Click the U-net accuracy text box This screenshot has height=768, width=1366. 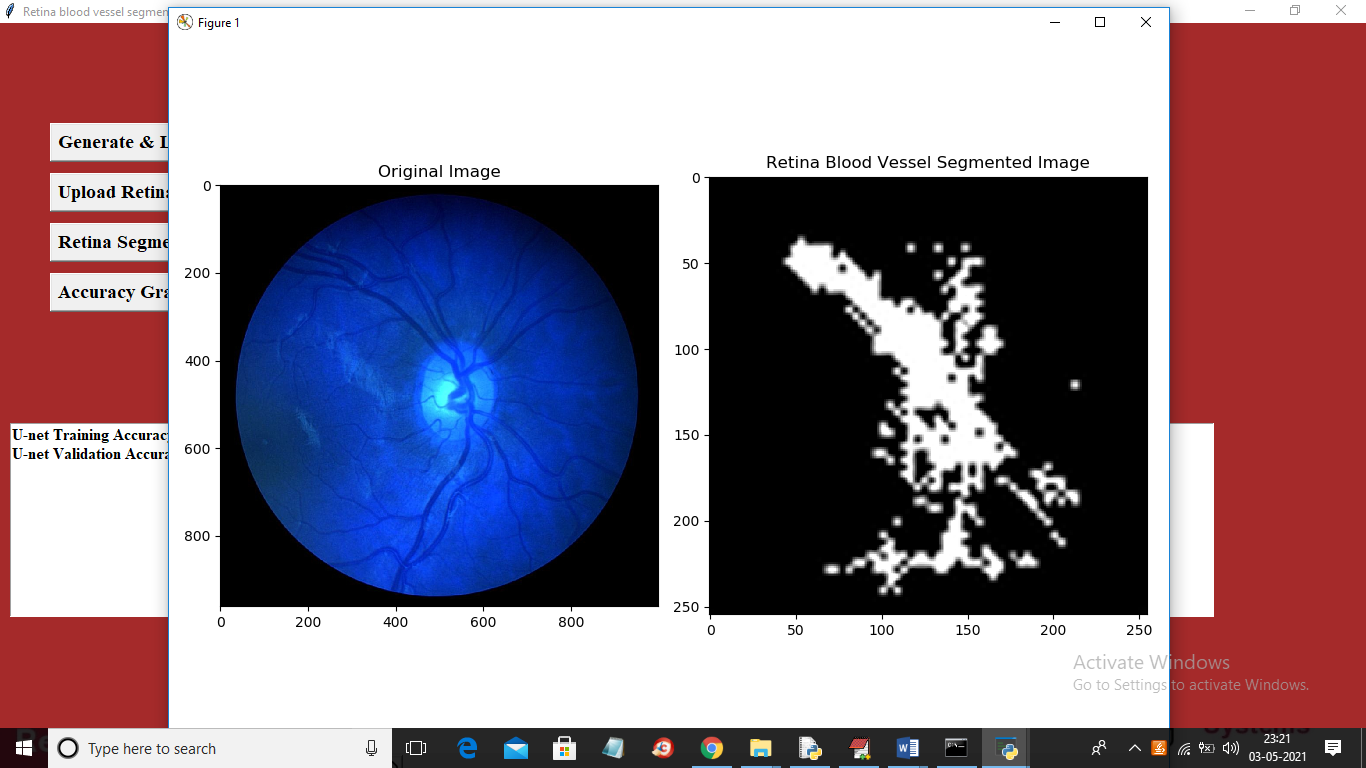pyautogui.click(x=90, y=520)
